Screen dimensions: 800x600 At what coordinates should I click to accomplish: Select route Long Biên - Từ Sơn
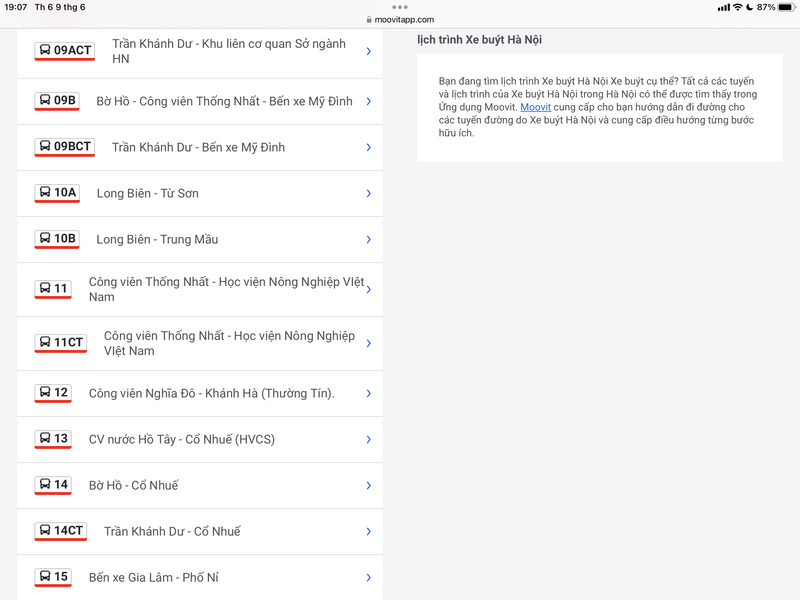(147, 193)
